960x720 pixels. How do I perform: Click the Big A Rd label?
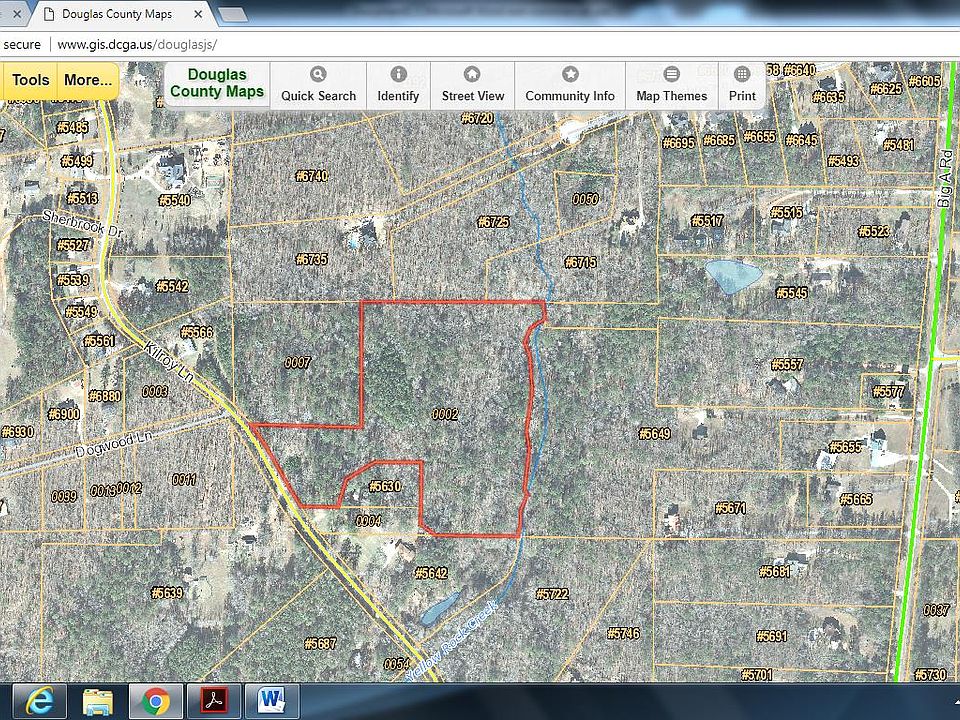pyautogui.click(x=947, y=178)
